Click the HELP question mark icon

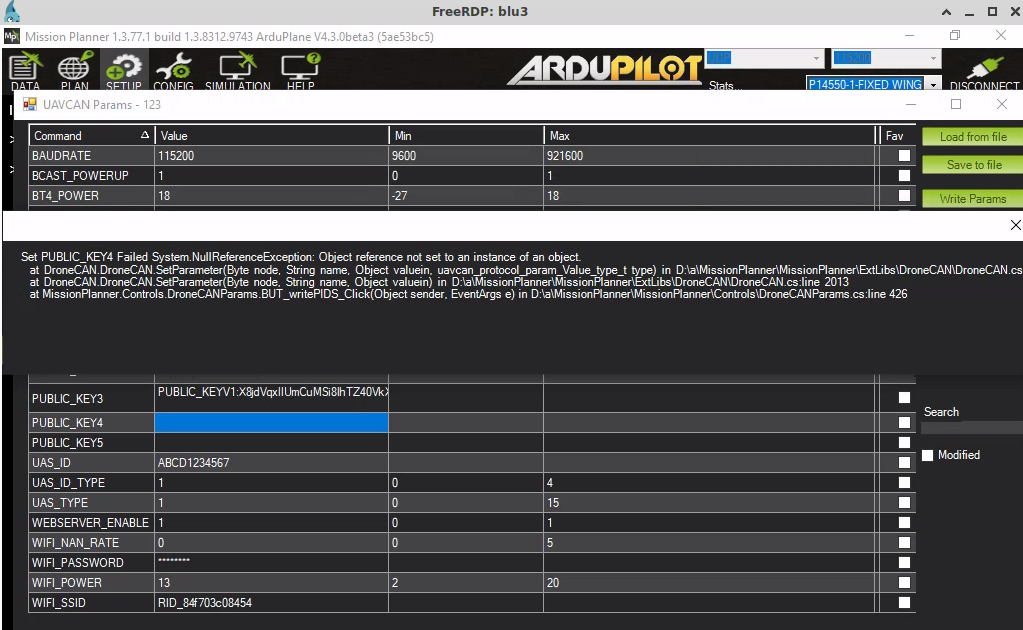coord(299,68)
